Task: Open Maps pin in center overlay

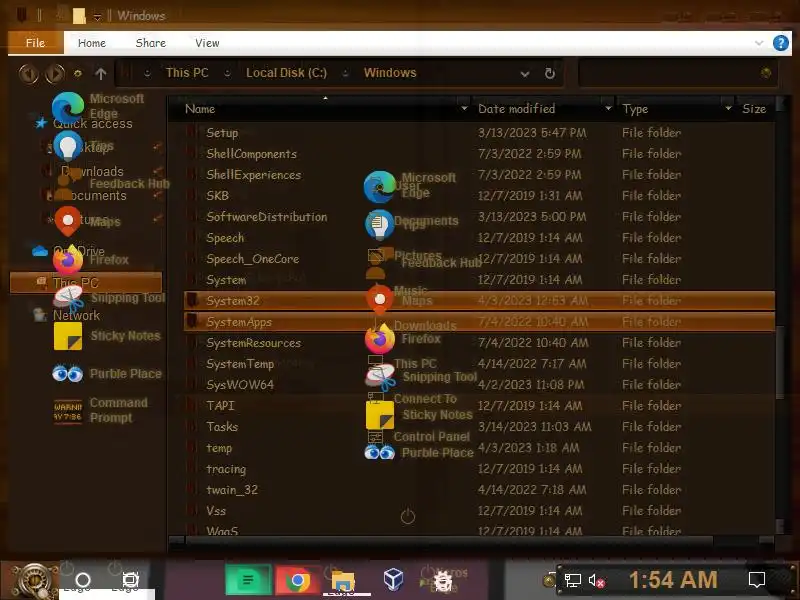Action: pos(380,299)
